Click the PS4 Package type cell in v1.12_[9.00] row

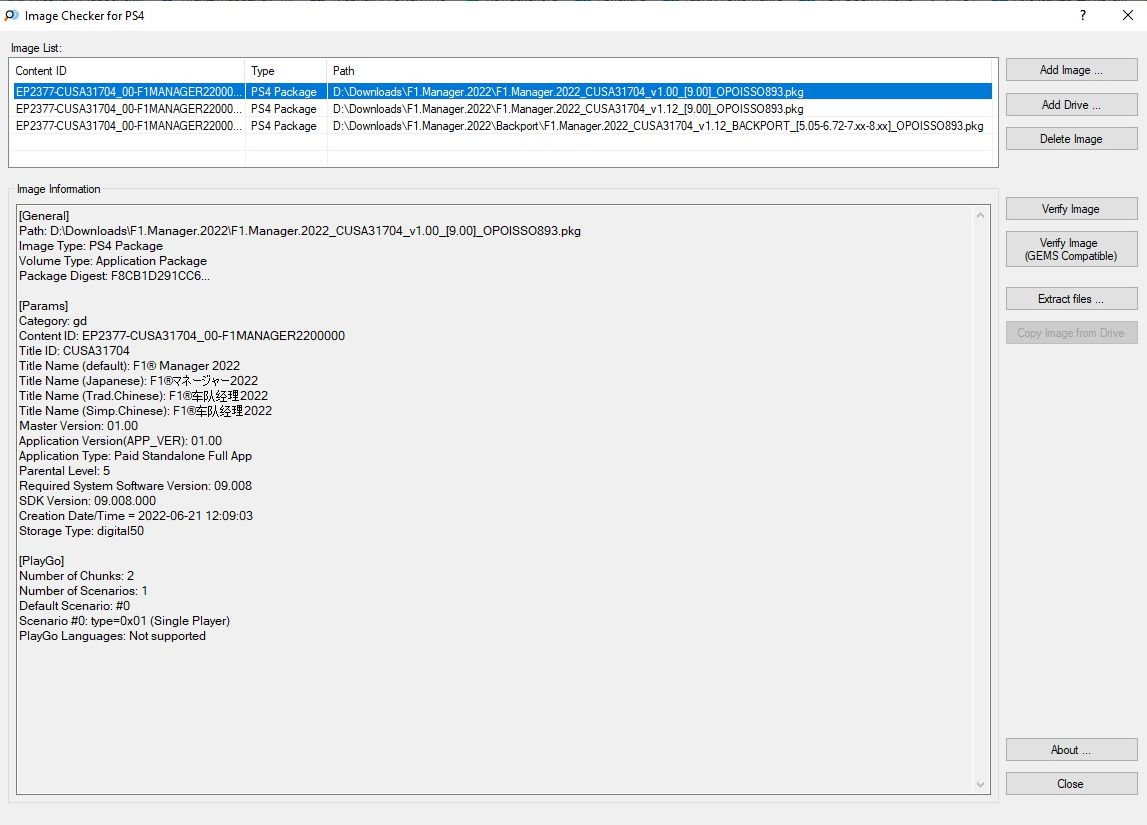coord(284,109)
